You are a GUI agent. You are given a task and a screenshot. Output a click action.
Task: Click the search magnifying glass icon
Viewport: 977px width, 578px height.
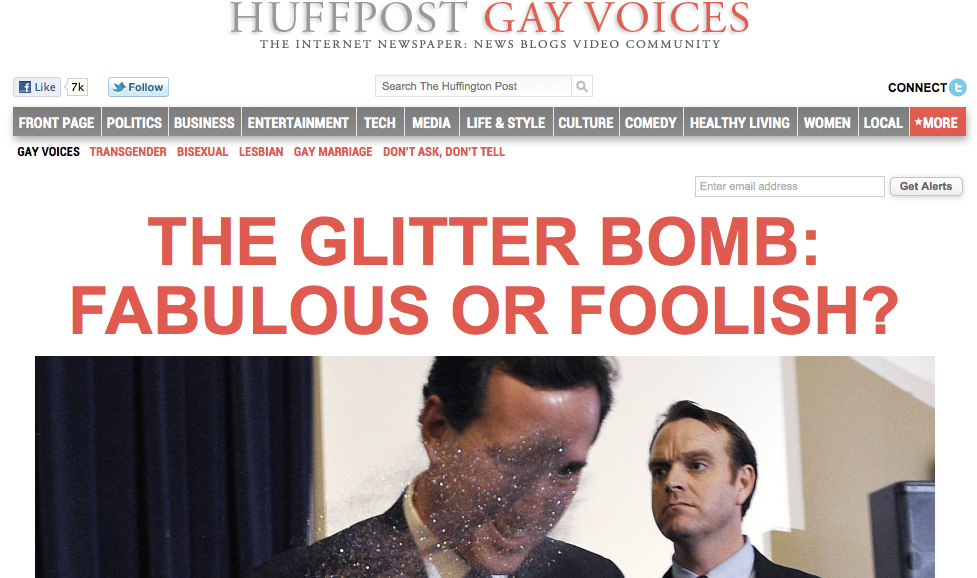pyautogui.click(x=582, y=87)
